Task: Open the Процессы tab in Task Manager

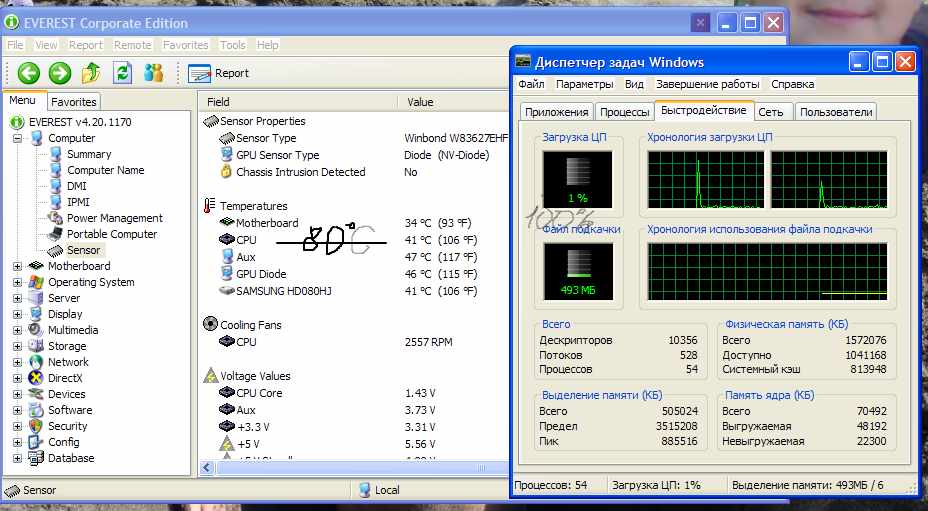Action: [625, 112]
